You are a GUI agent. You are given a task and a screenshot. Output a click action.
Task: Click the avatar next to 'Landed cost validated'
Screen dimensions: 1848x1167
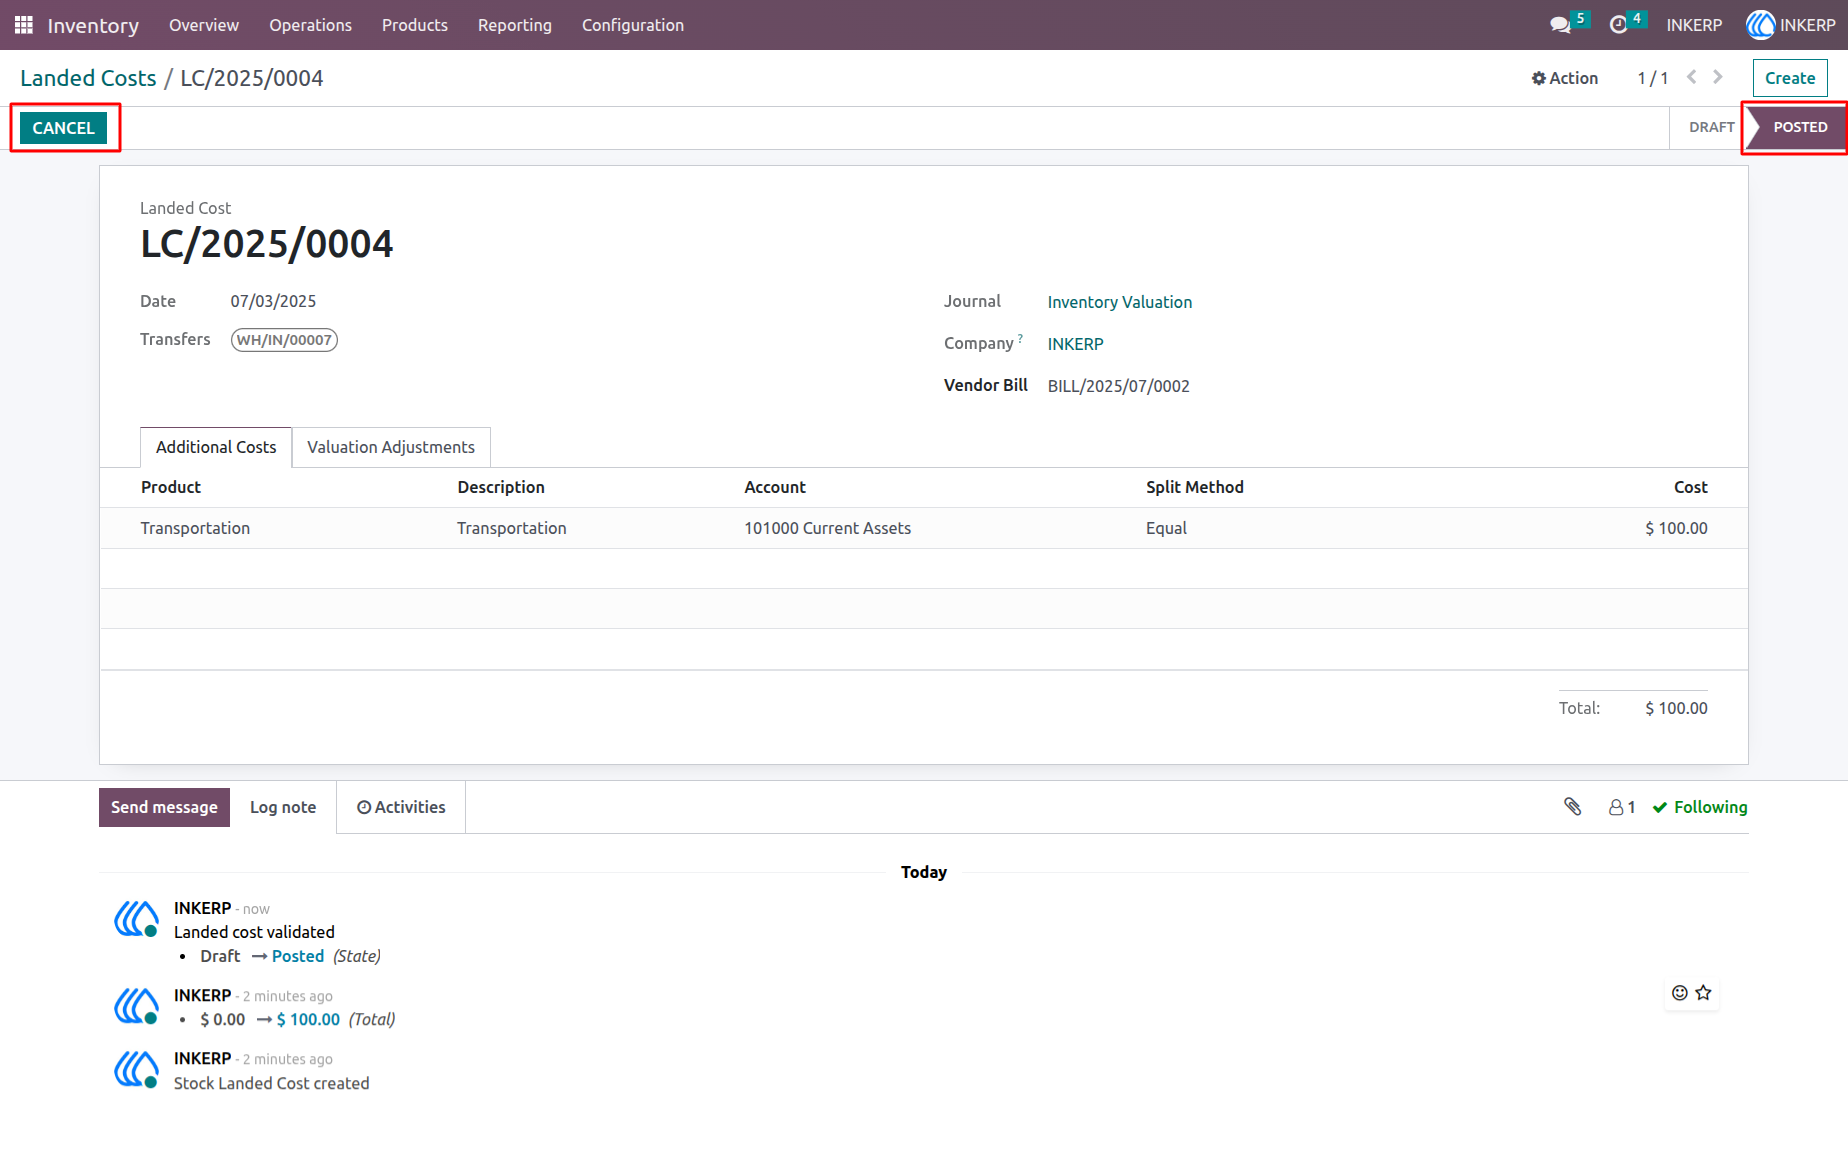tap(136, 919)
